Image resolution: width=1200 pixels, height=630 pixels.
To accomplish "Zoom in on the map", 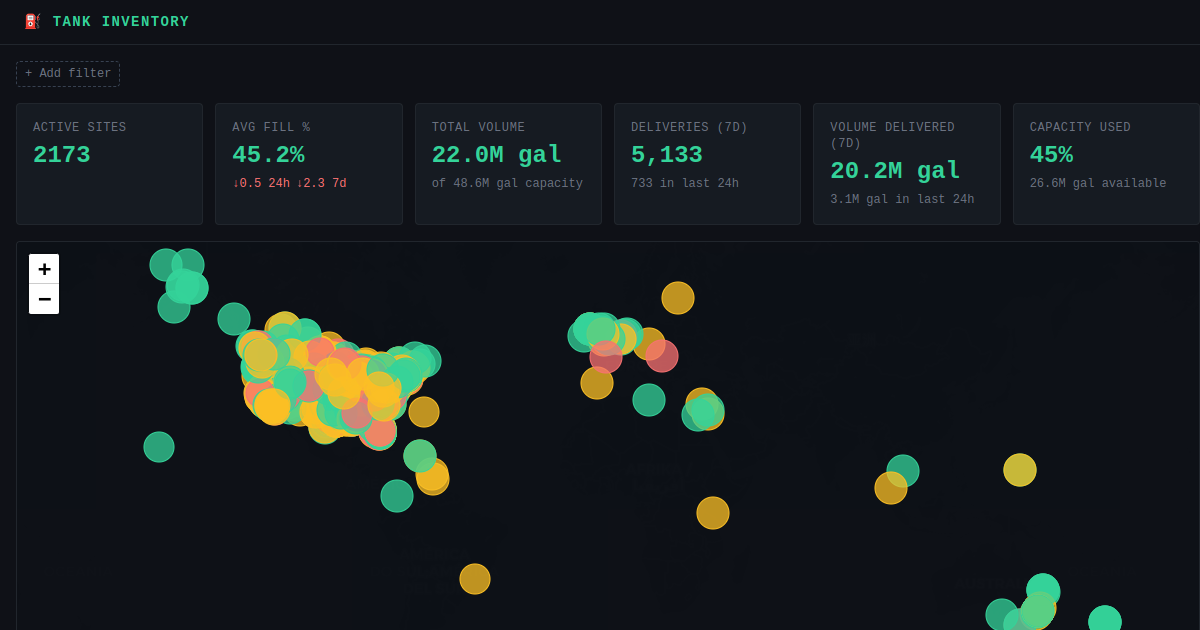I will pos(44,269).
